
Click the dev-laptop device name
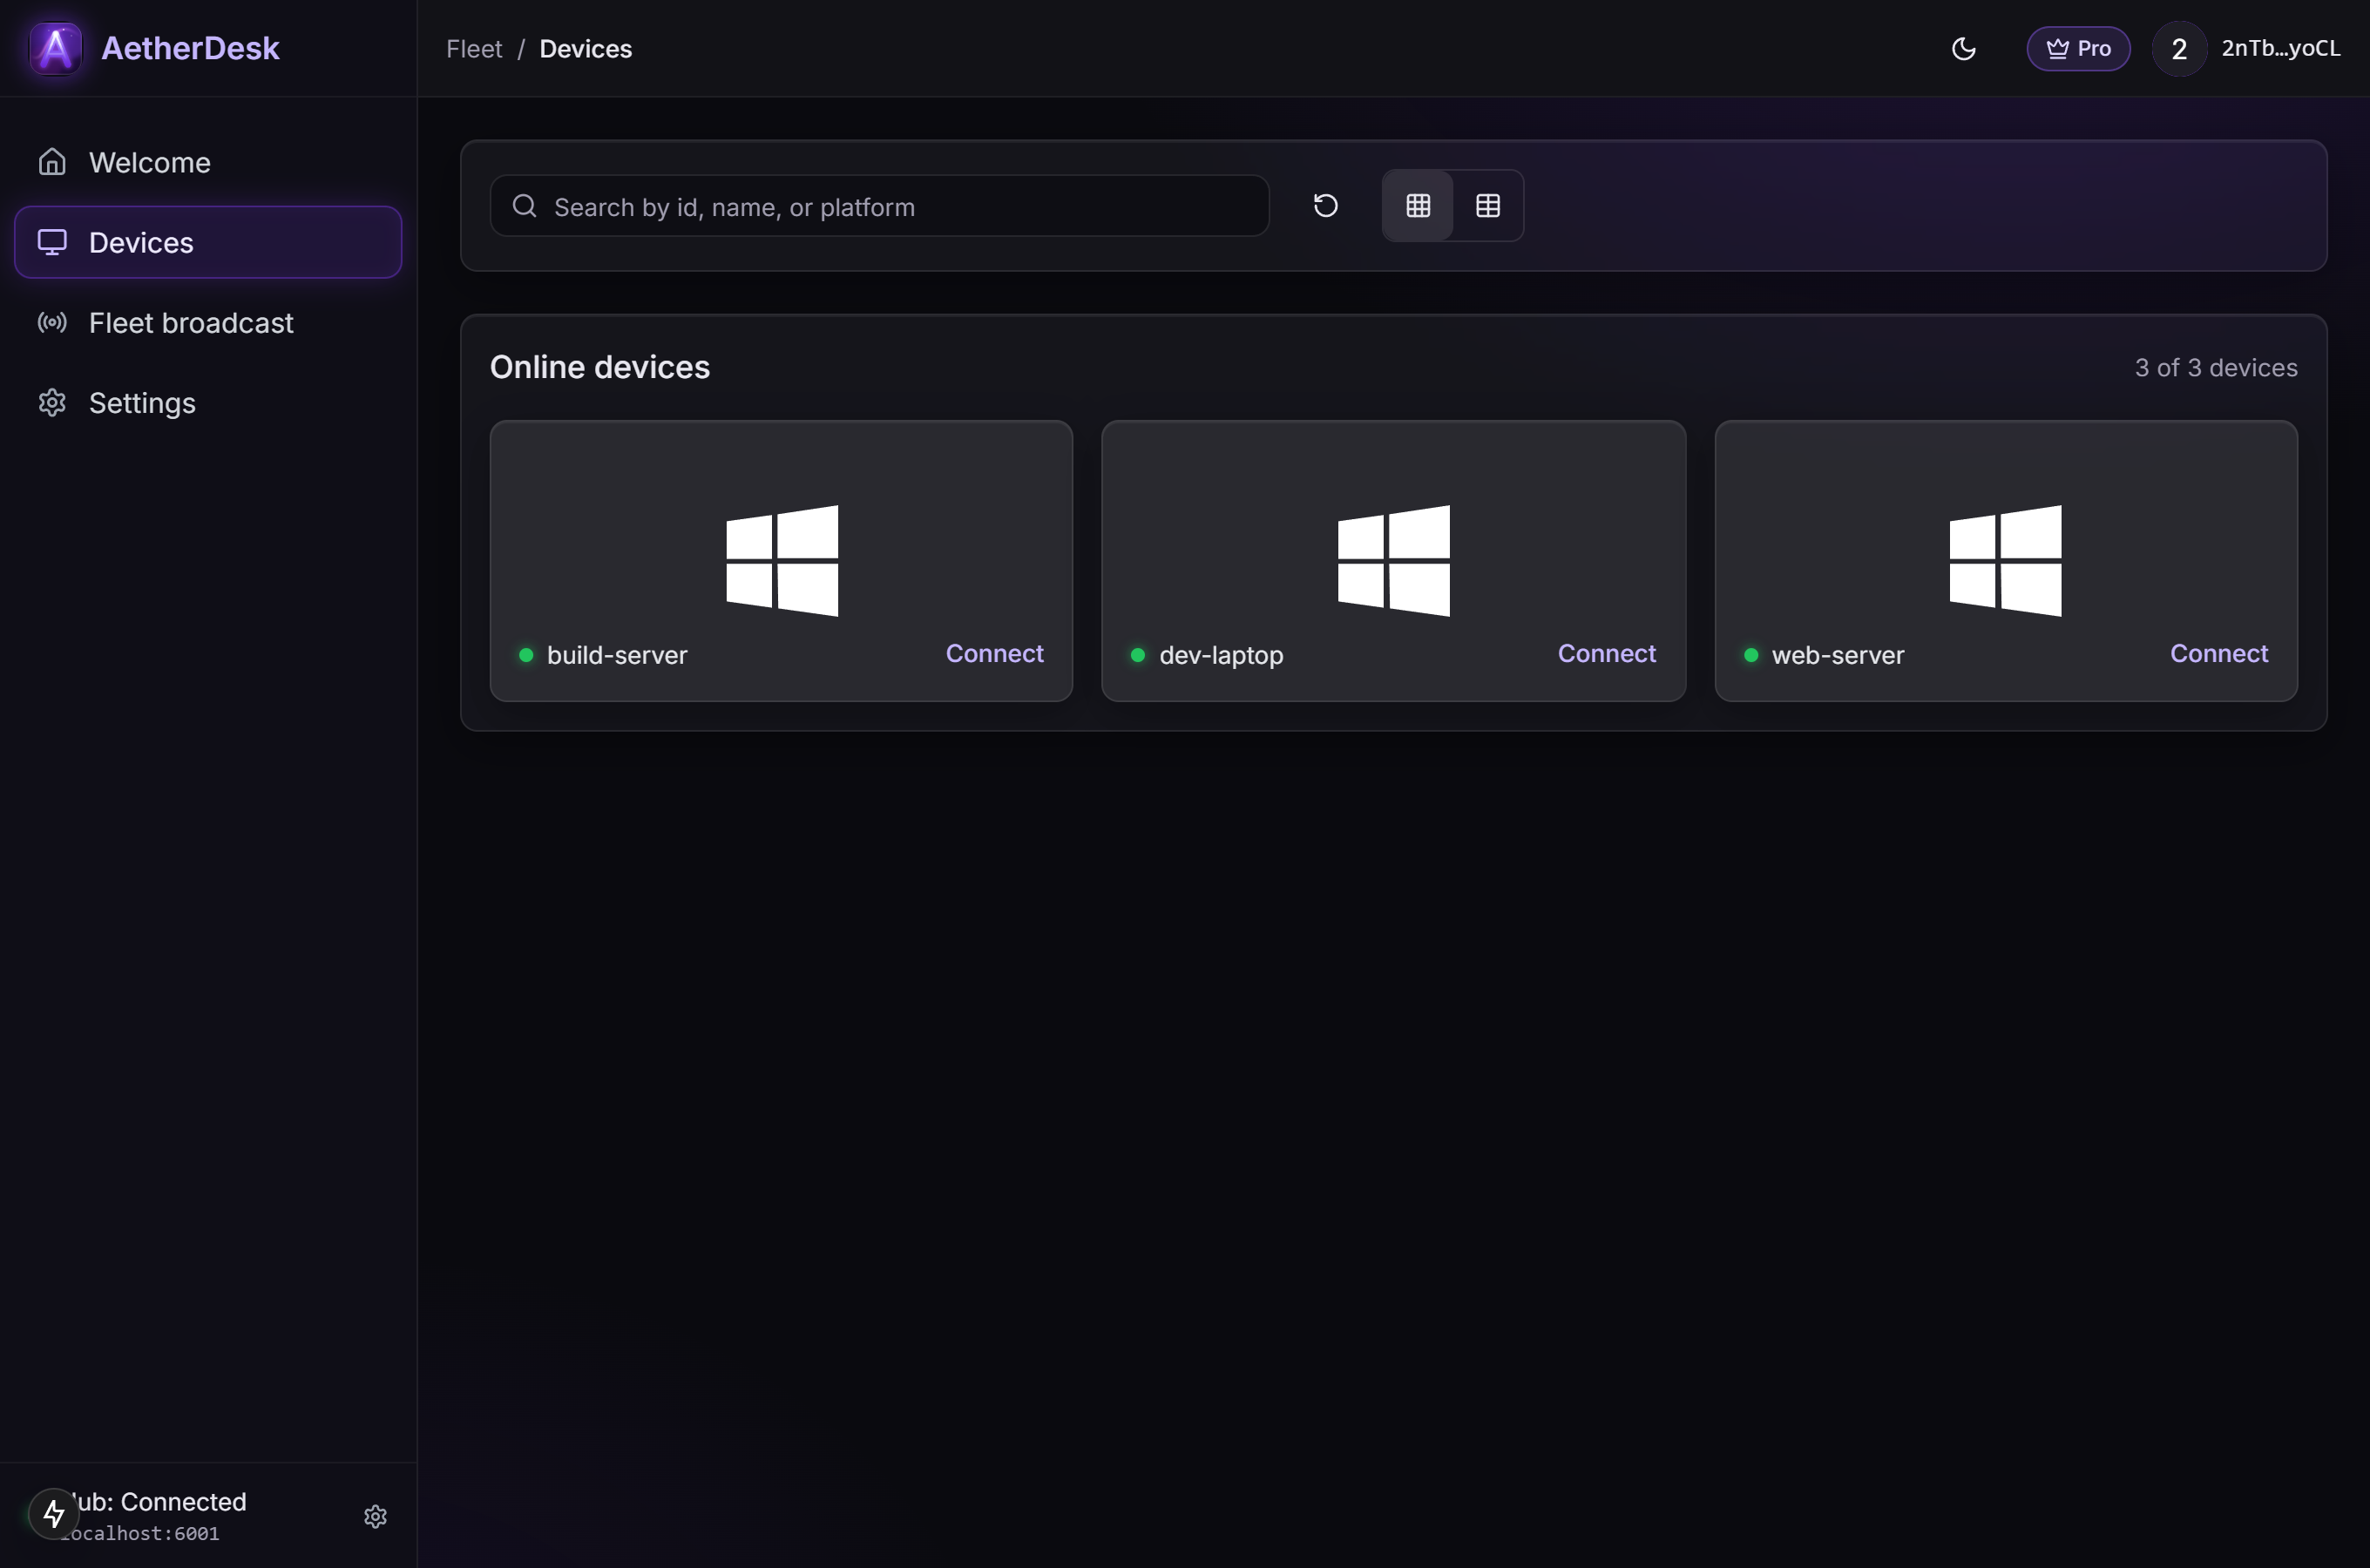(1221, 655)
